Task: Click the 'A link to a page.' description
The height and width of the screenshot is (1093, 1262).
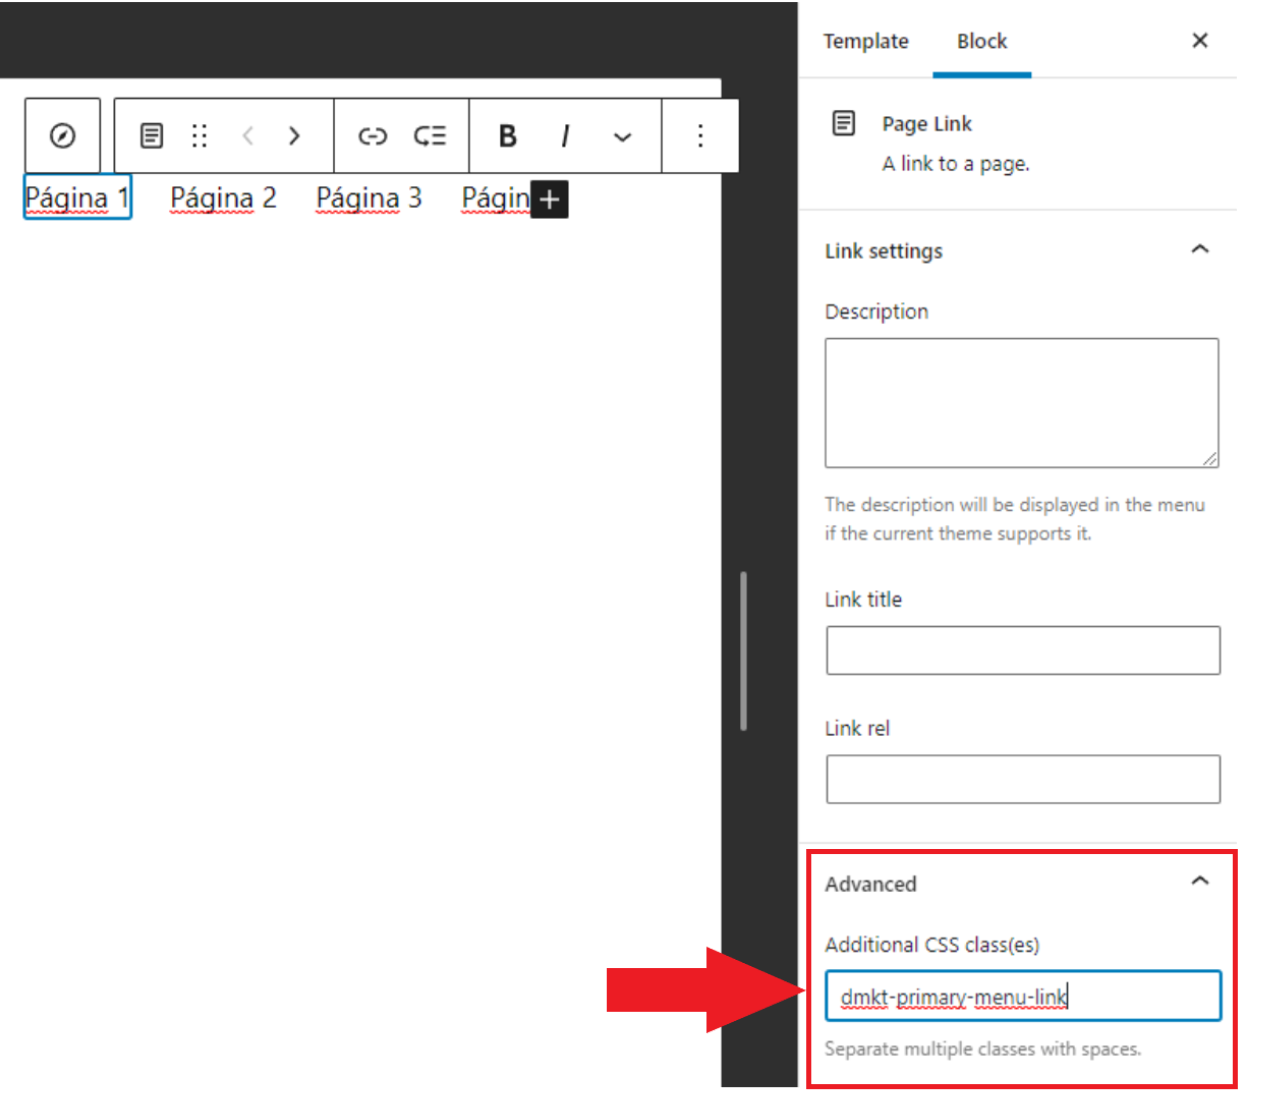Action: (956, 164)
